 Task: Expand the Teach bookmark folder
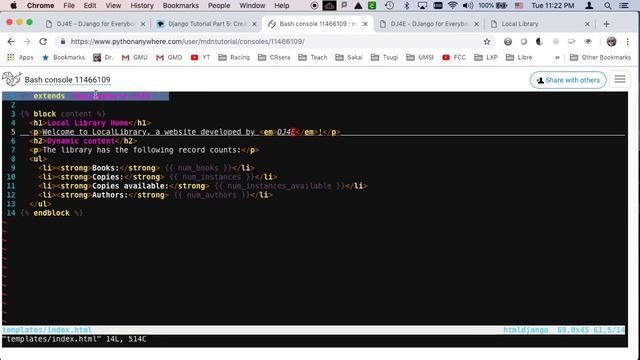313,58
